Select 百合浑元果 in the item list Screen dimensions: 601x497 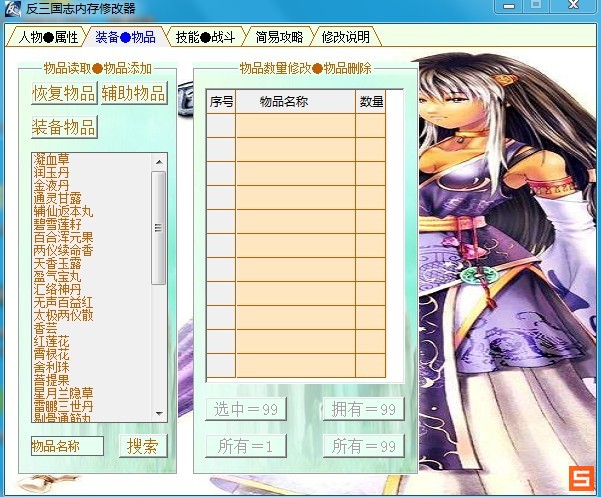point(63,238)
